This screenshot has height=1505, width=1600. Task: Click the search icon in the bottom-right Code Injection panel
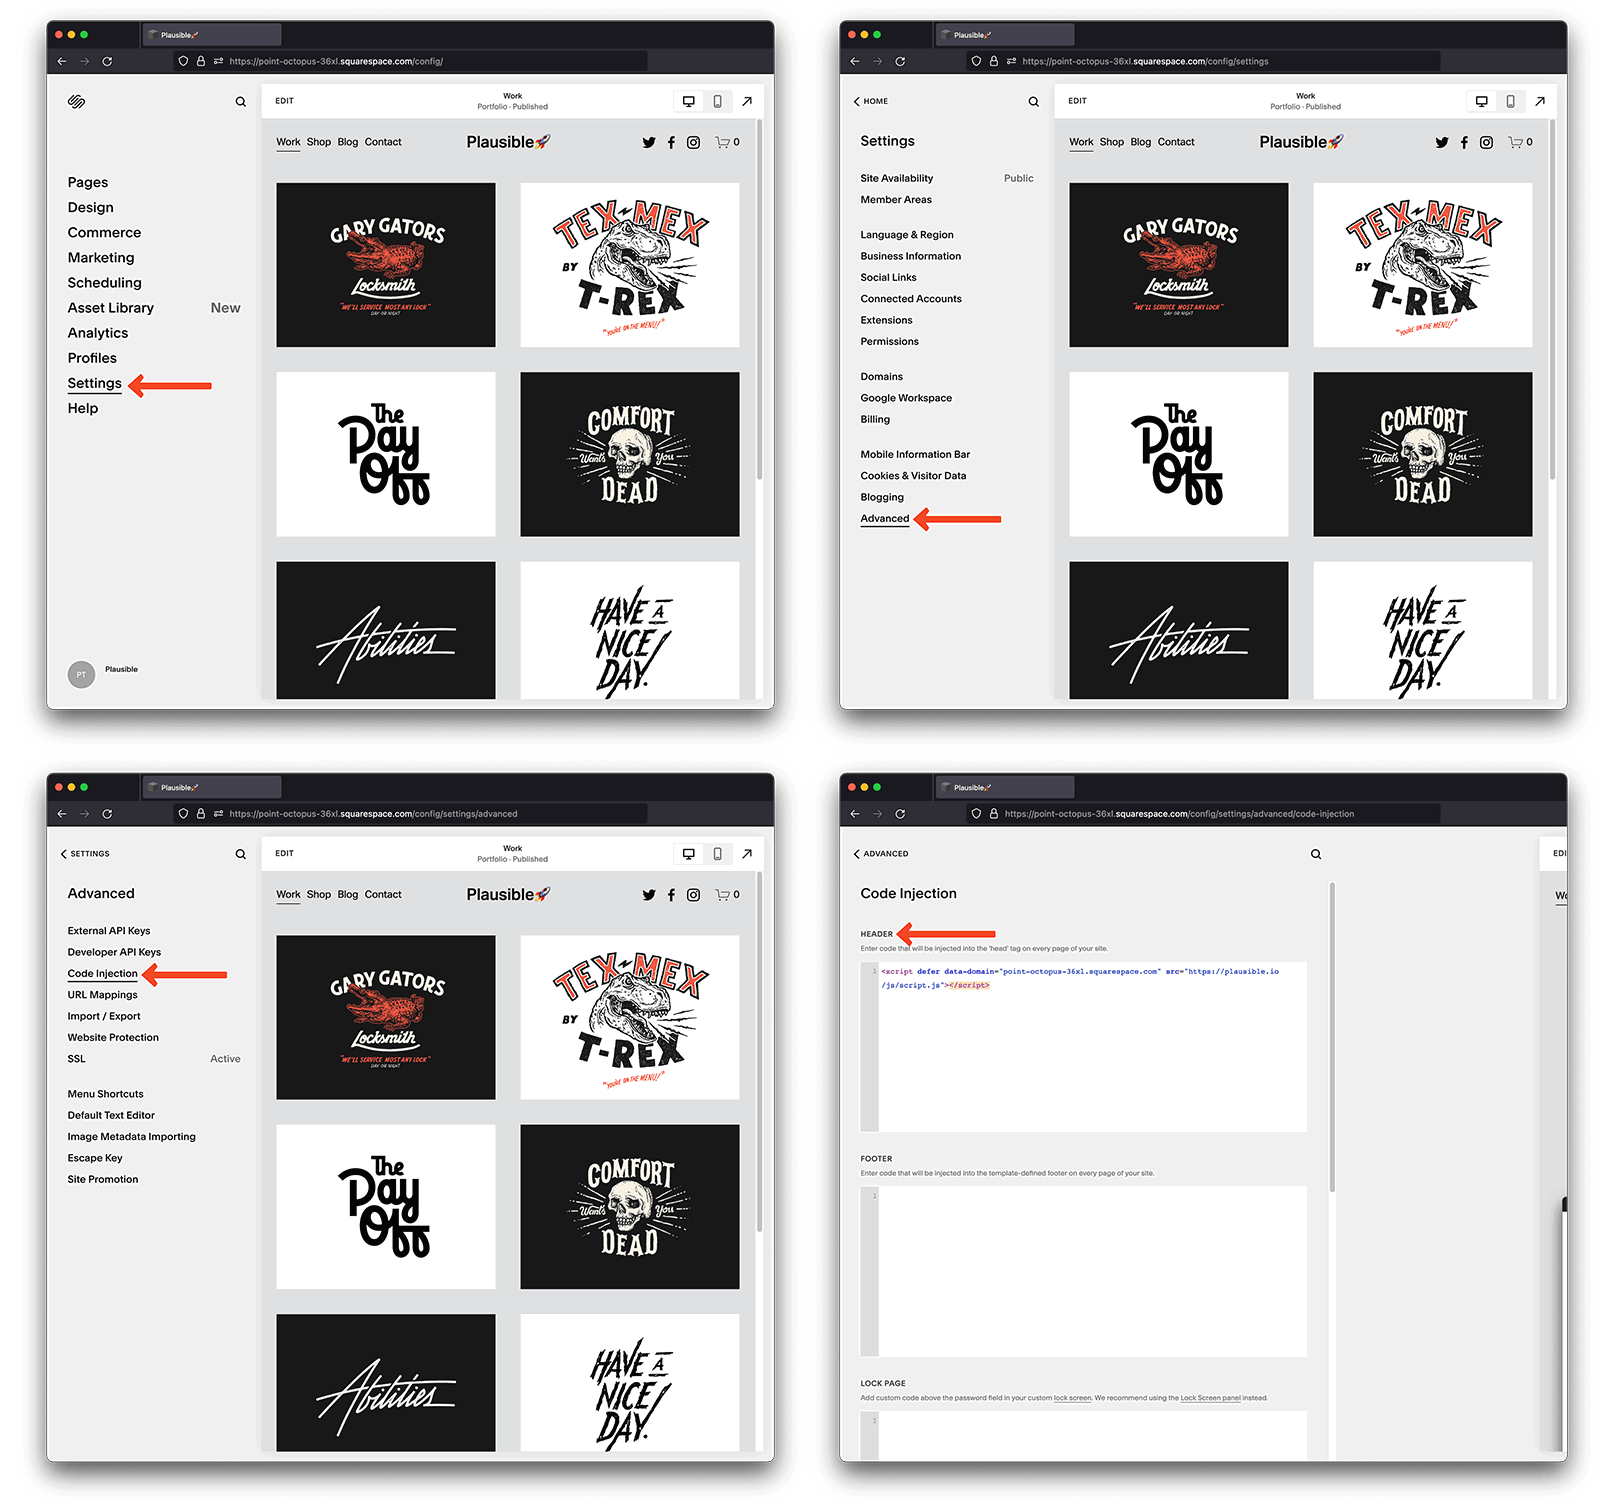tap(1316, 854)
